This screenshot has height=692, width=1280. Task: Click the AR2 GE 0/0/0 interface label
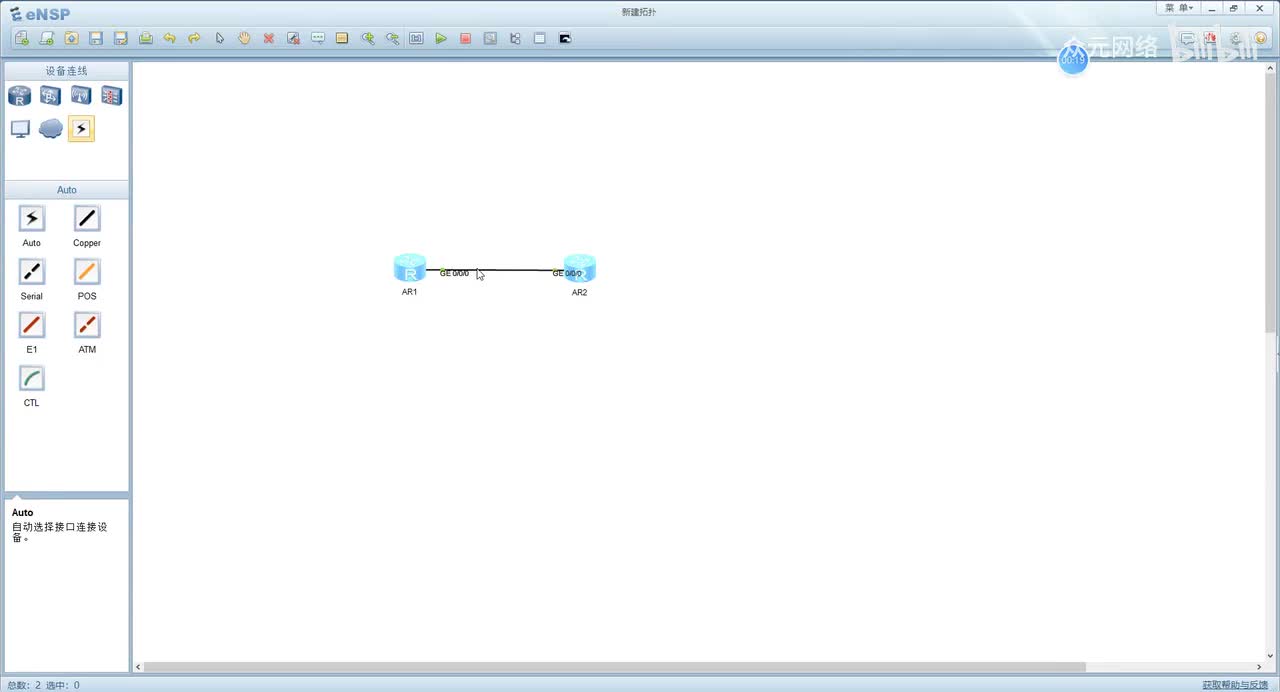click(x=567, y=273)
